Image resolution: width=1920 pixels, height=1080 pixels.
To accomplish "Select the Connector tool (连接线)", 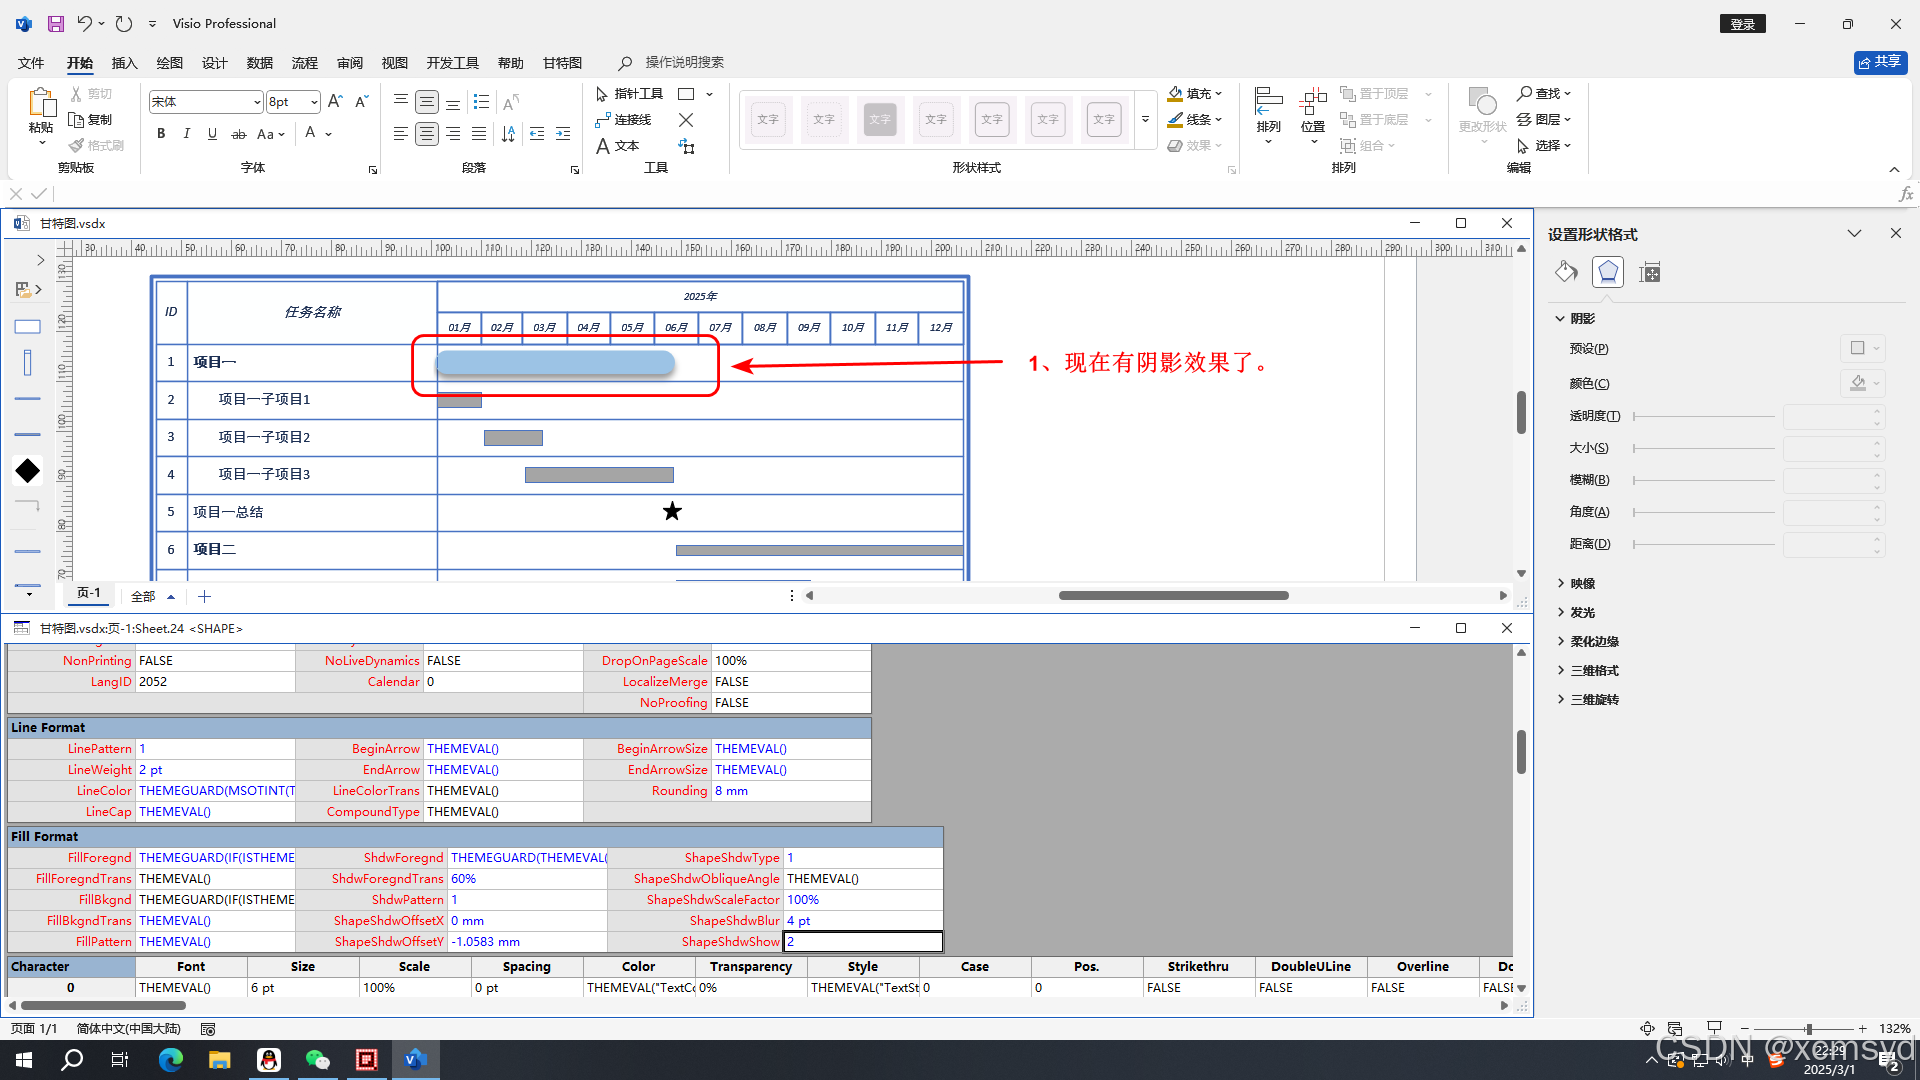I will pyautogui.click(x=623, y=120).
